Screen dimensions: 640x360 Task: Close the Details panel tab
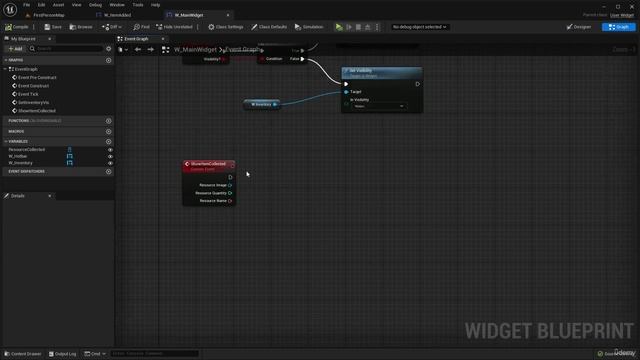pyautogui.click(x=49, y=196)
